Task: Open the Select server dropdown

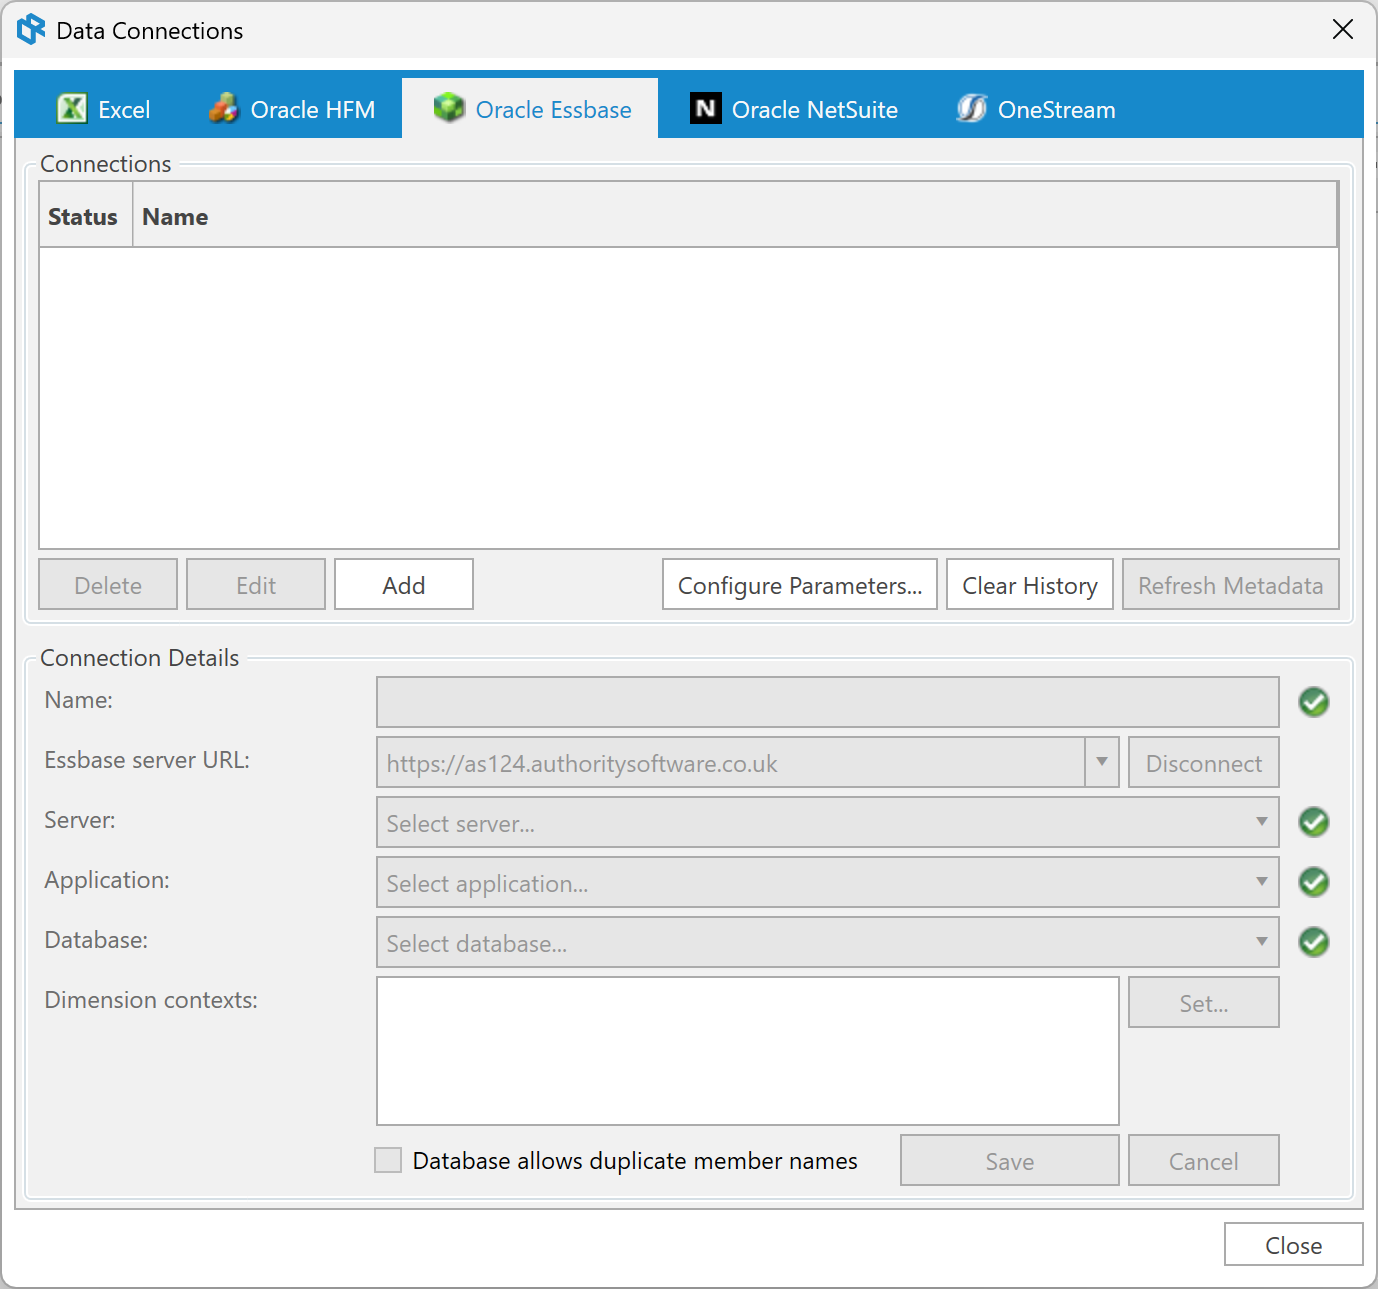Action: (x=827, y=822)
